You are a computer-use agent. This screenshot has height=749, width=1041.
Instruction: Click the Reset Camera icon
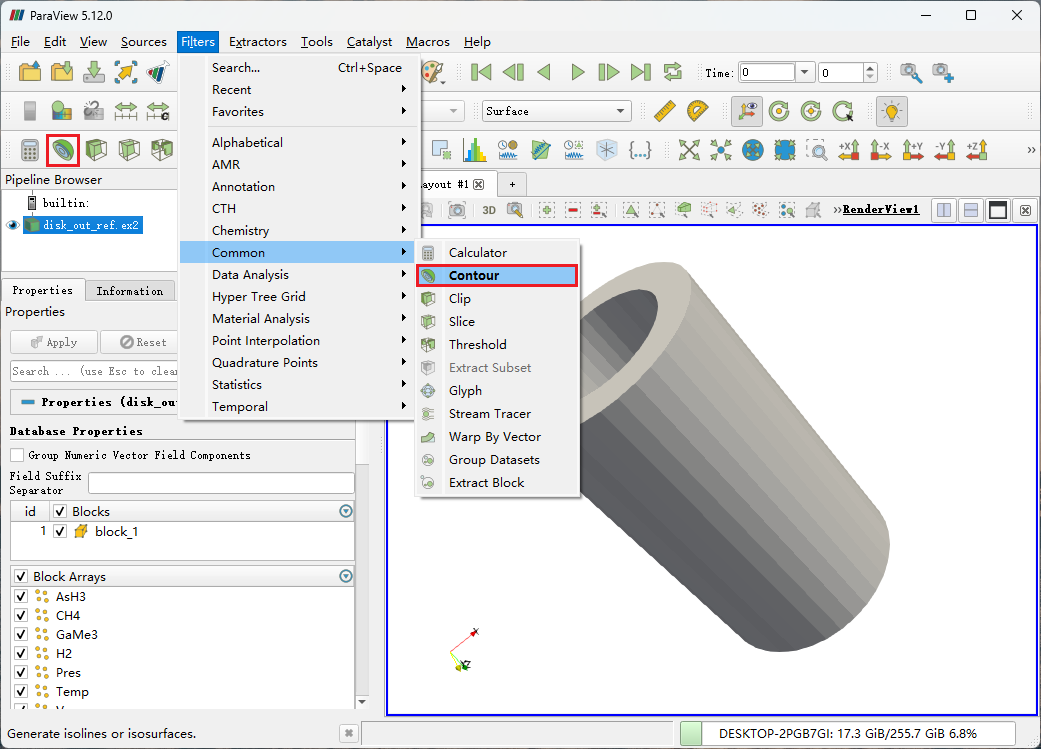click(689, 150)
